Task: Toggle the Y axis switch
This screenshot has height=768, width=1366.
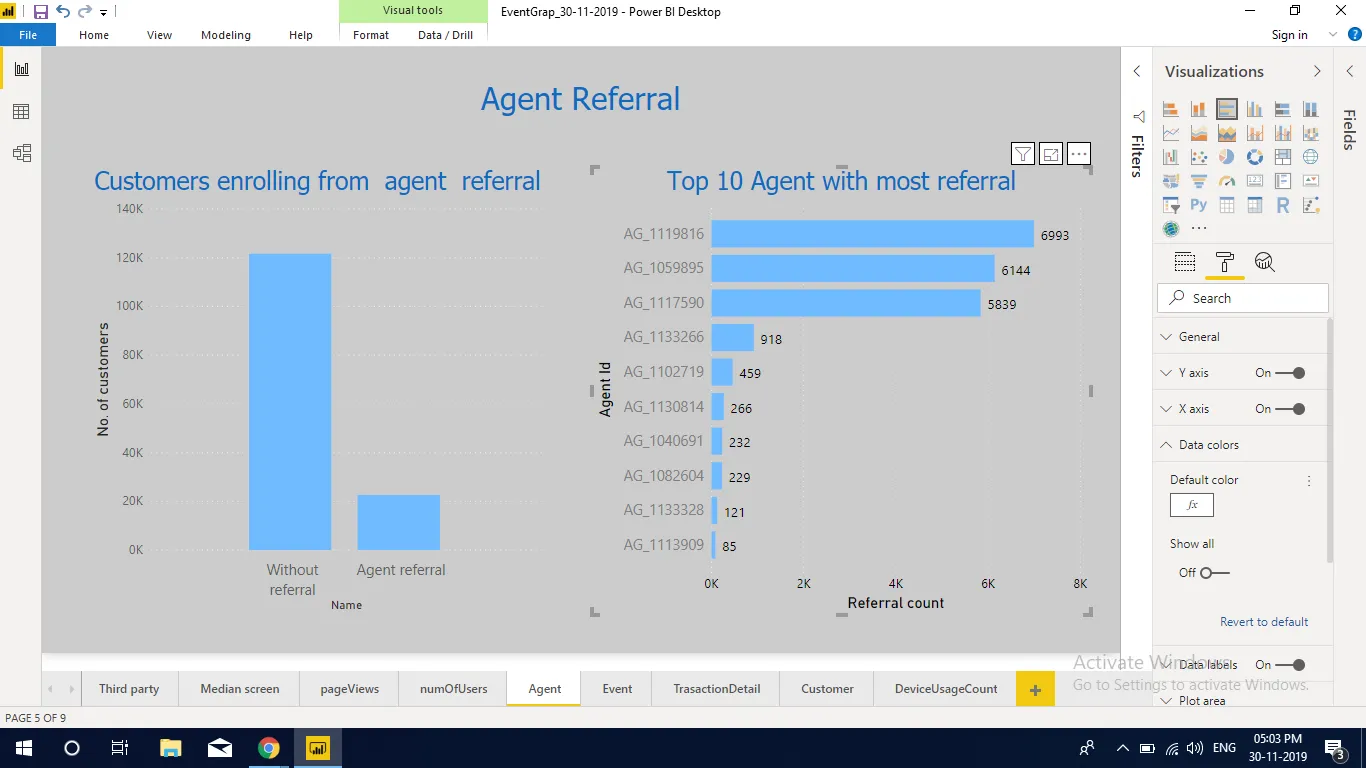Action: 1291,373
